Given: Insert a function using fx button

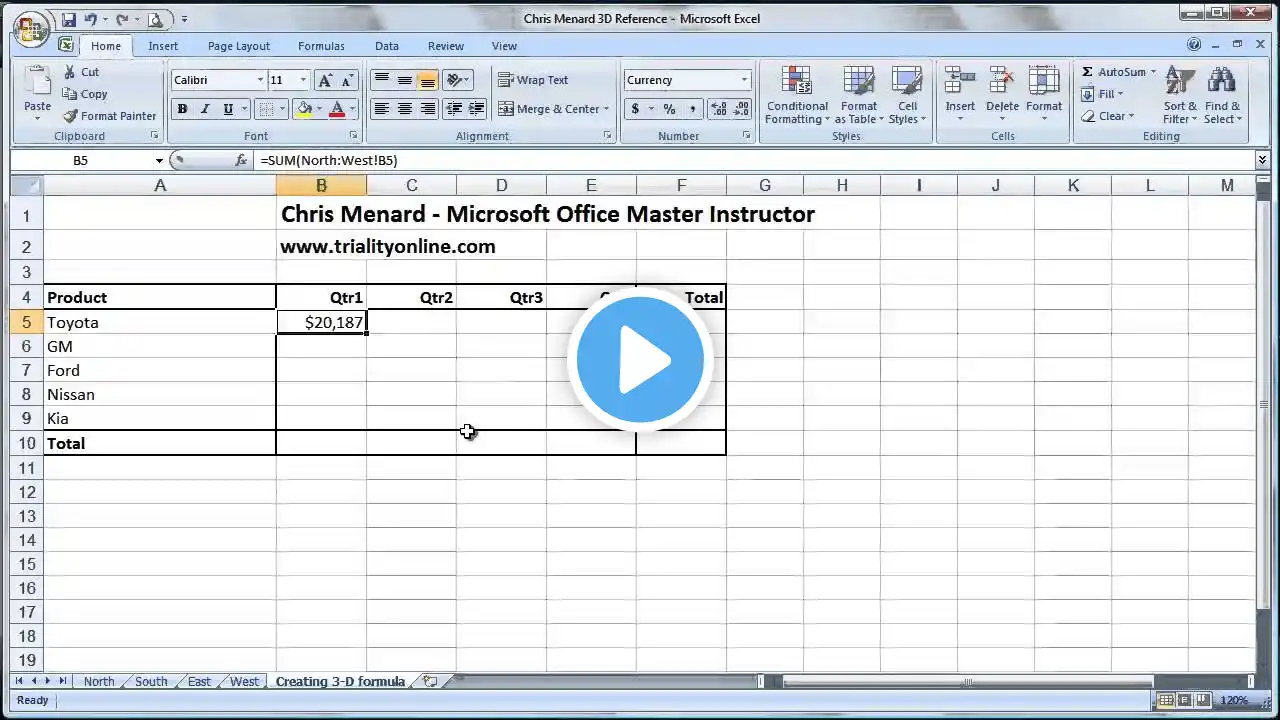Looking at the screenshot, I should [241, 160].
